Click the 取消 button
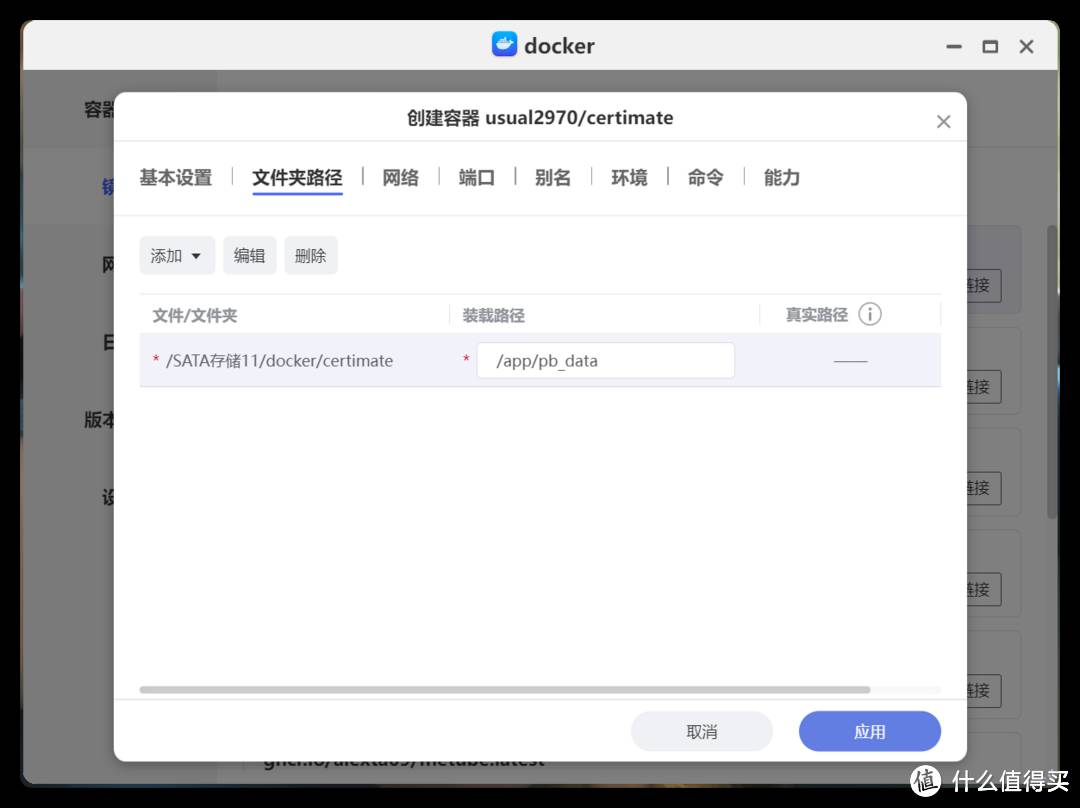The image size is (1080, 808). pyautogui.click(x=702, y=732)
